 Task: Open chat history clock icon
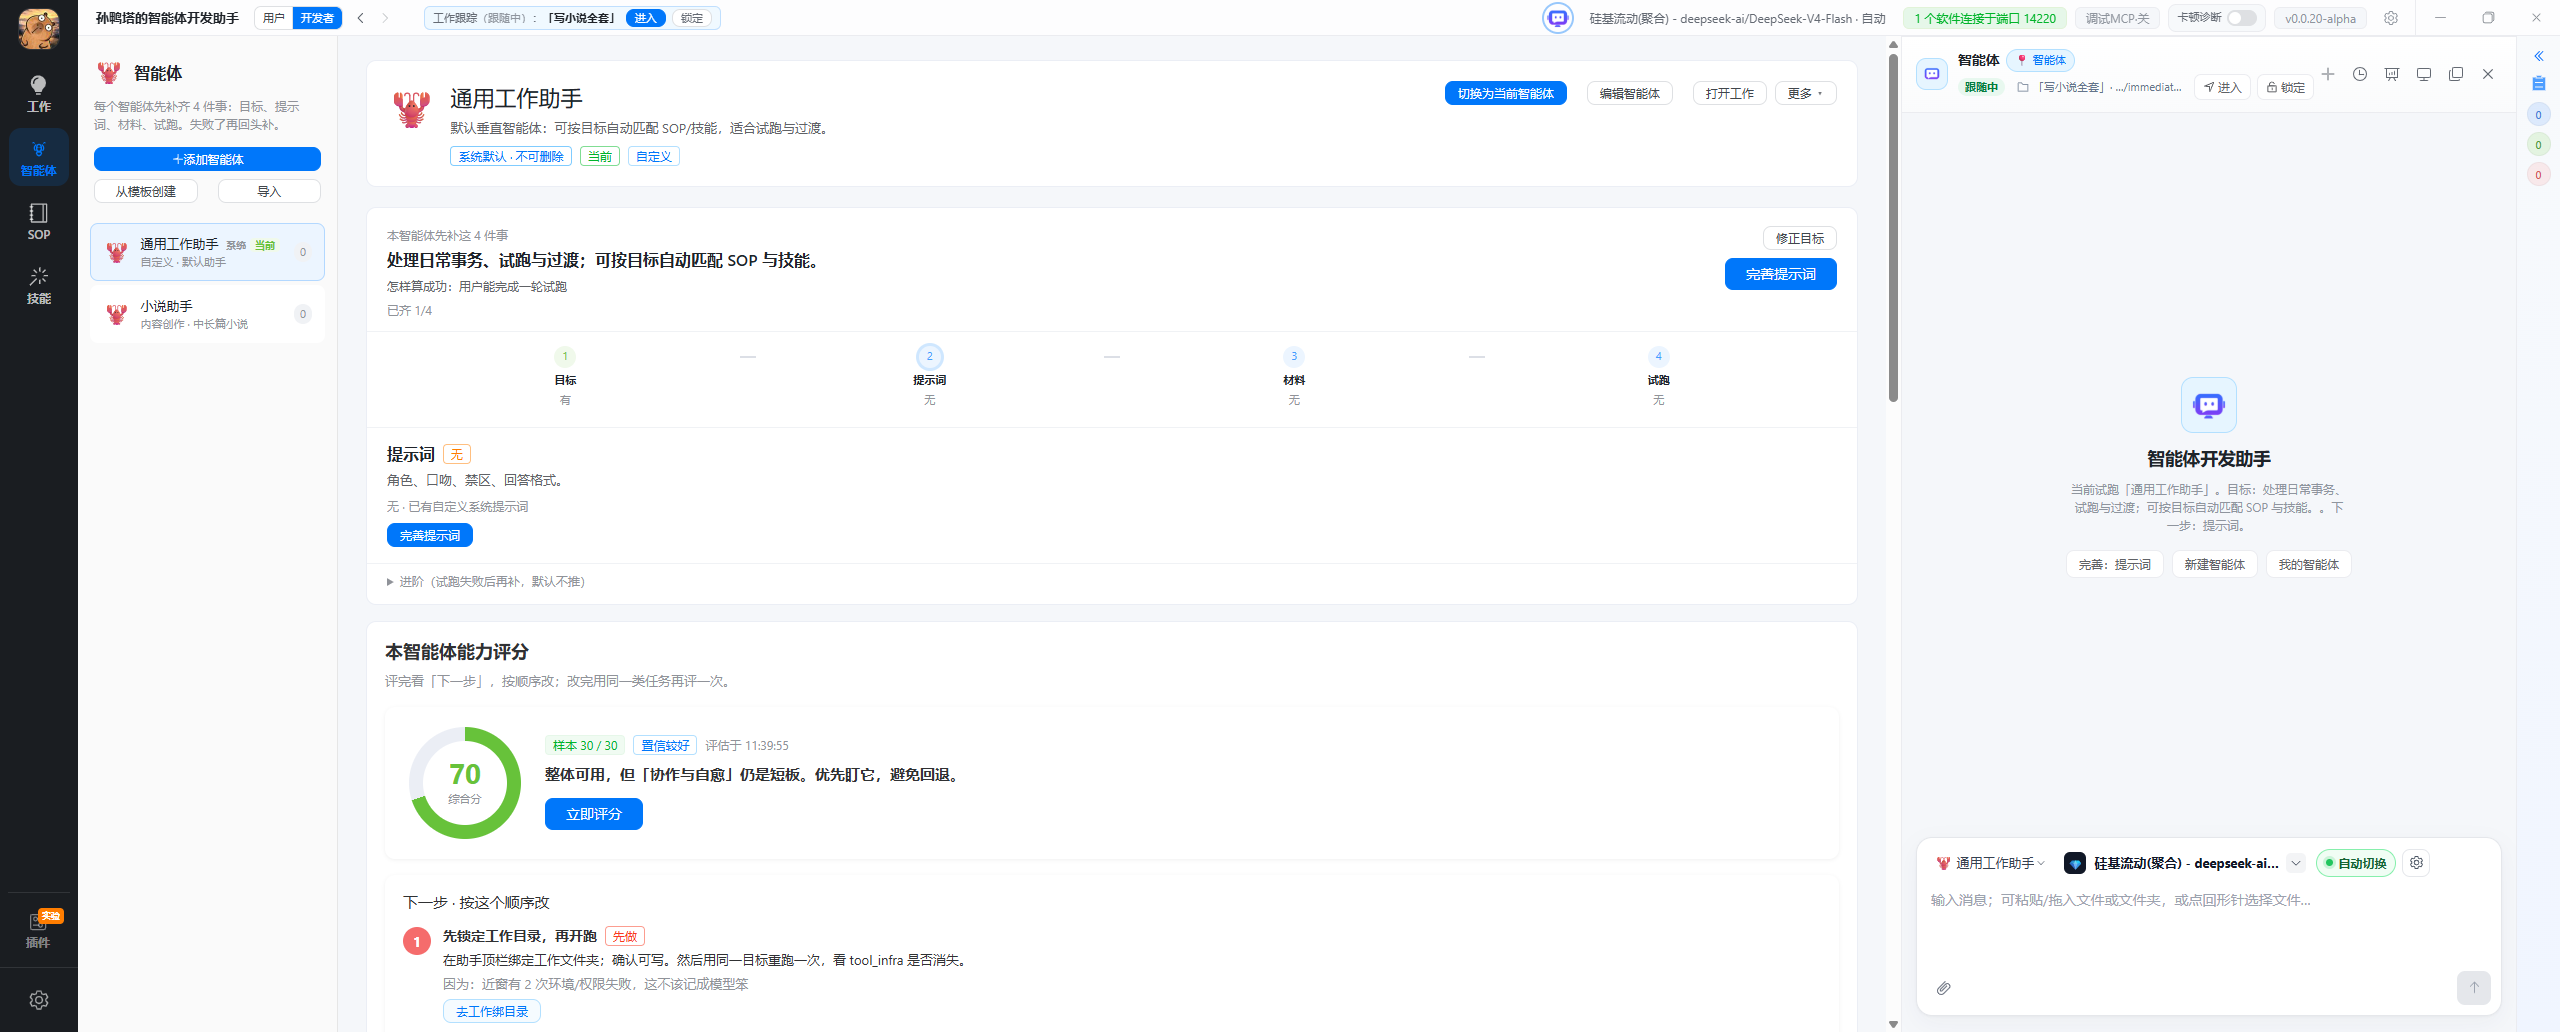click(2360, 74)
